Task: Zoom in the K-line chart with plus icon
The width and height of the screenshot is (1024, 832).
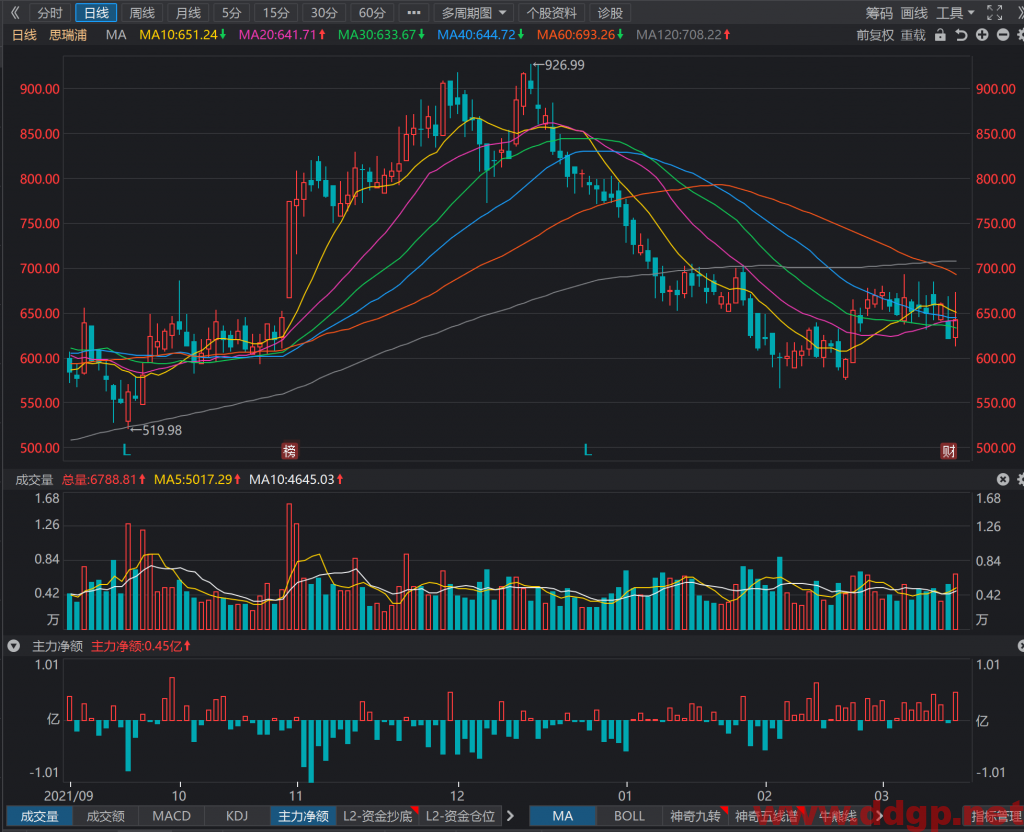Action: (x=982, y=35)
